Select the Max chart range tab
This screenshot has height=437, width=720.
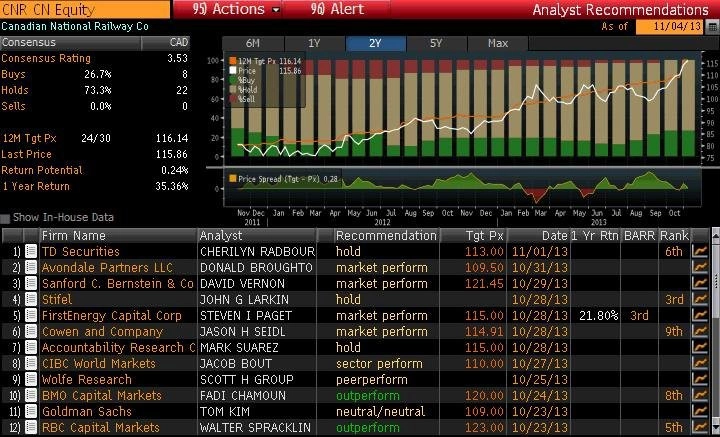pos(498,43)
